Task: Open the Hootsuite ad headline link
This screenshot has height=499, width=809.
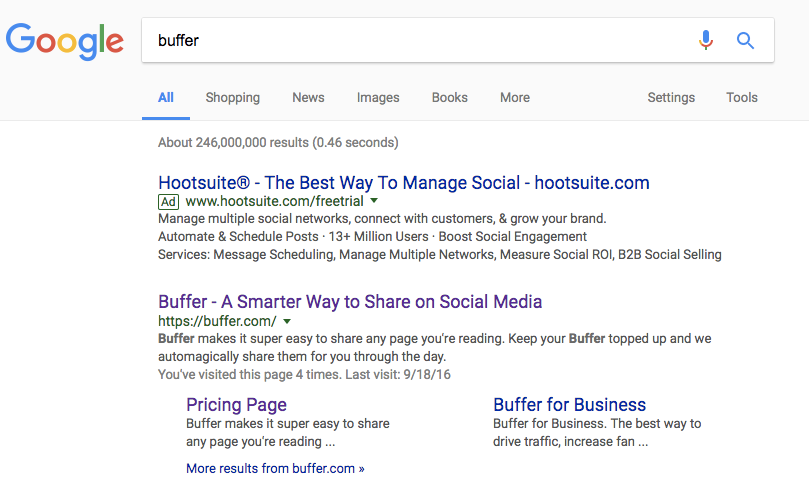Action: (403, 183)
